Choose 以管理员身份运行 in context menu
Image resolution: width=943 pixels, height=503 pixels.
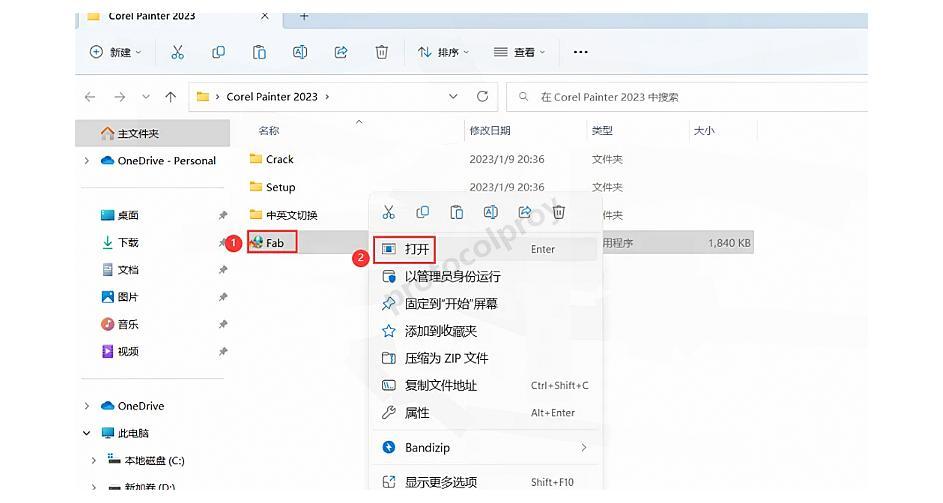point(485,277)
